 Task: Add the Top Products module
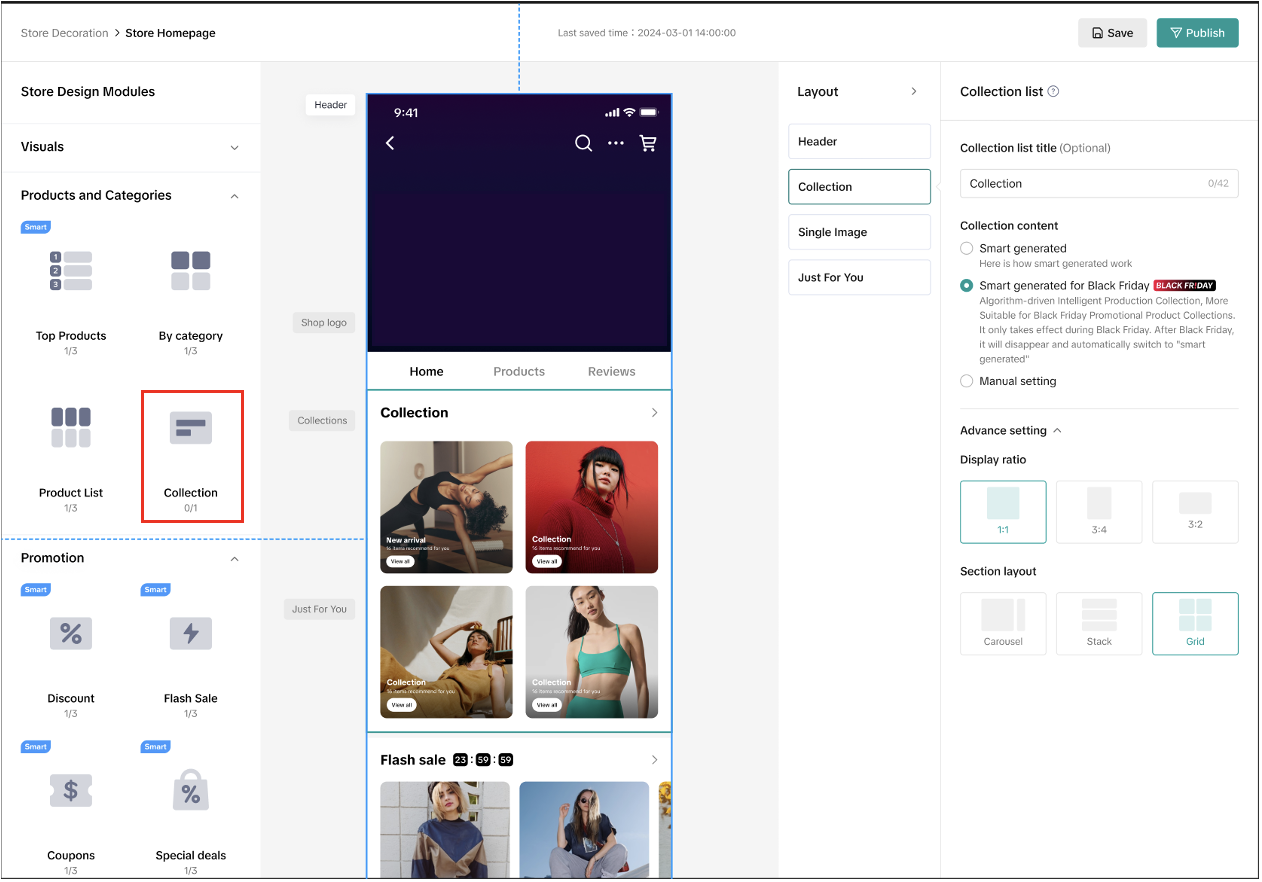[71, 271]
